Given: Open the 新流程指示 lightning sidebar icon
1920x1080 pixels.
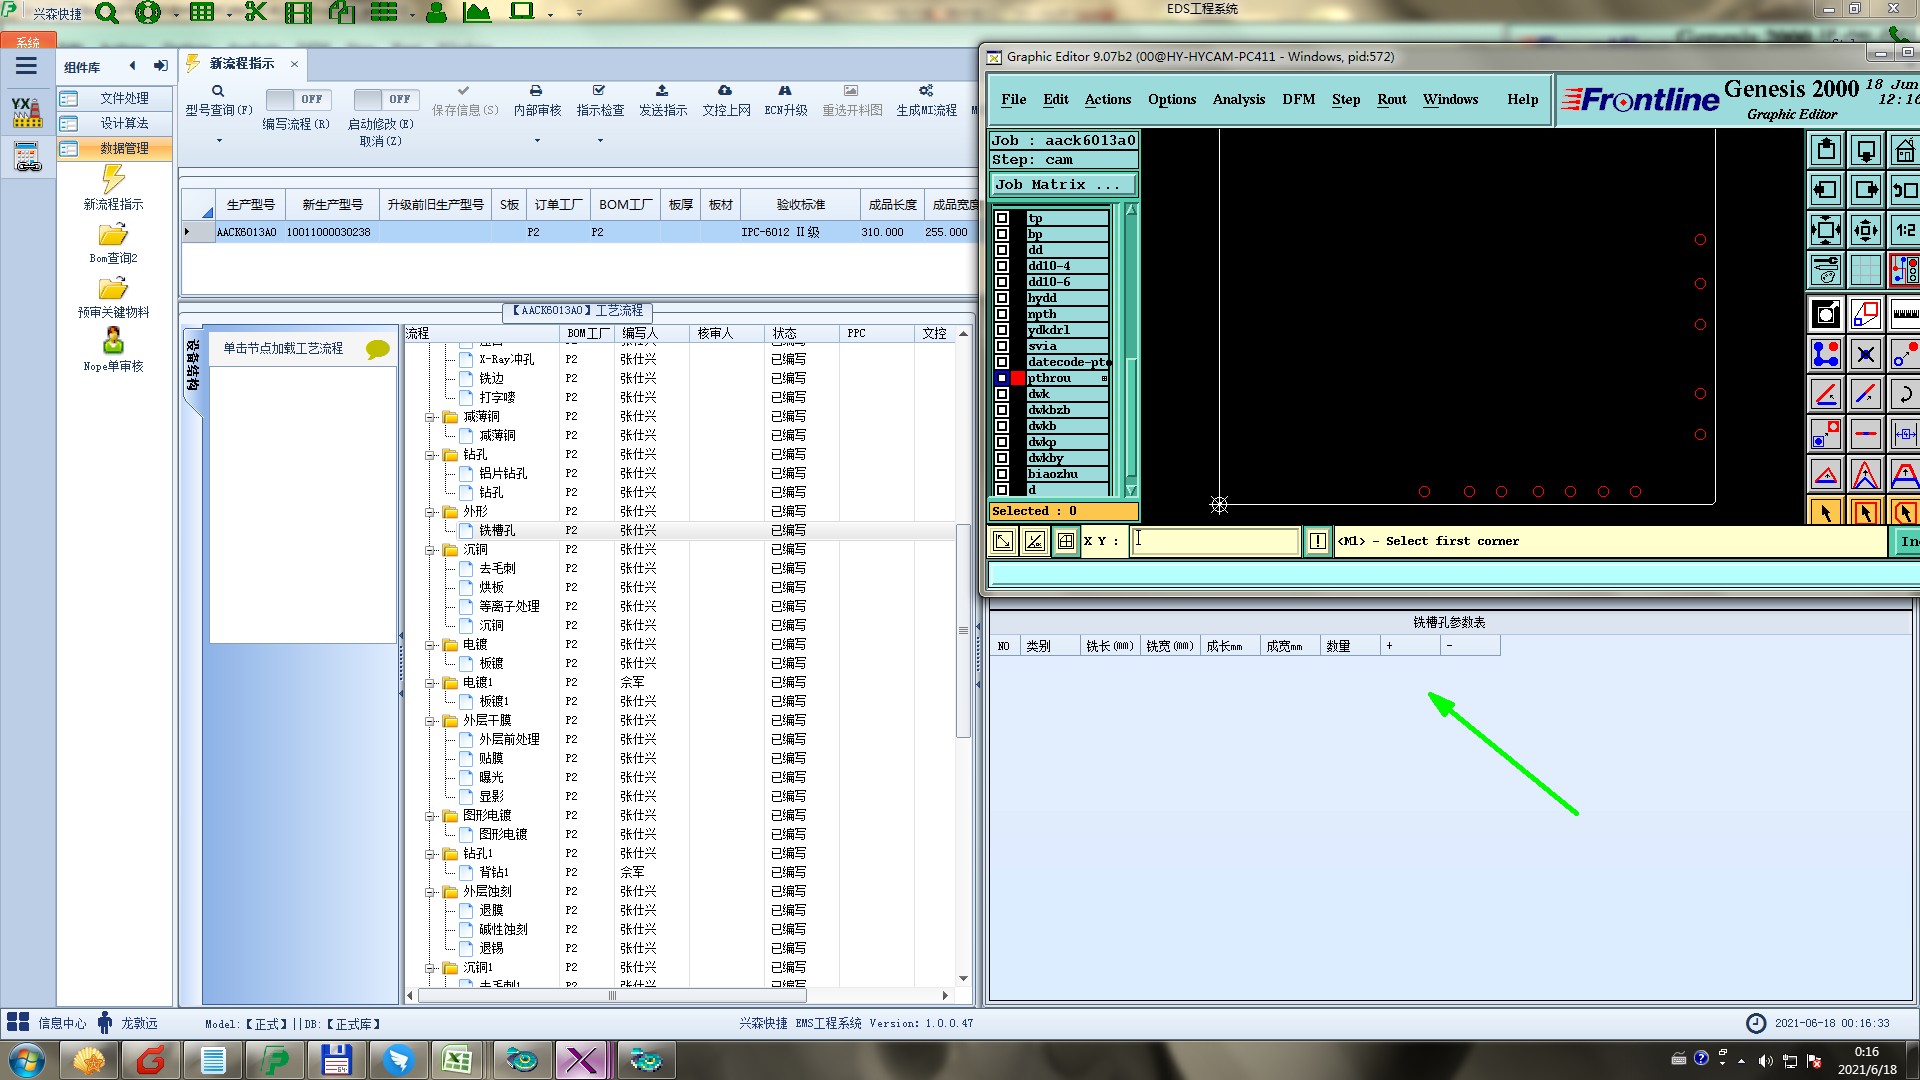Looking at the screenshot, I should [113, 180].
